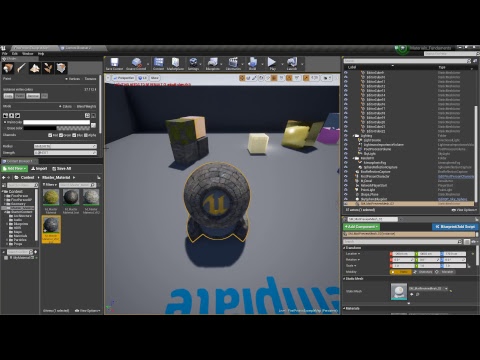Open the Help menu
Viewport: 480px width, 360px height.
point(41,54)
